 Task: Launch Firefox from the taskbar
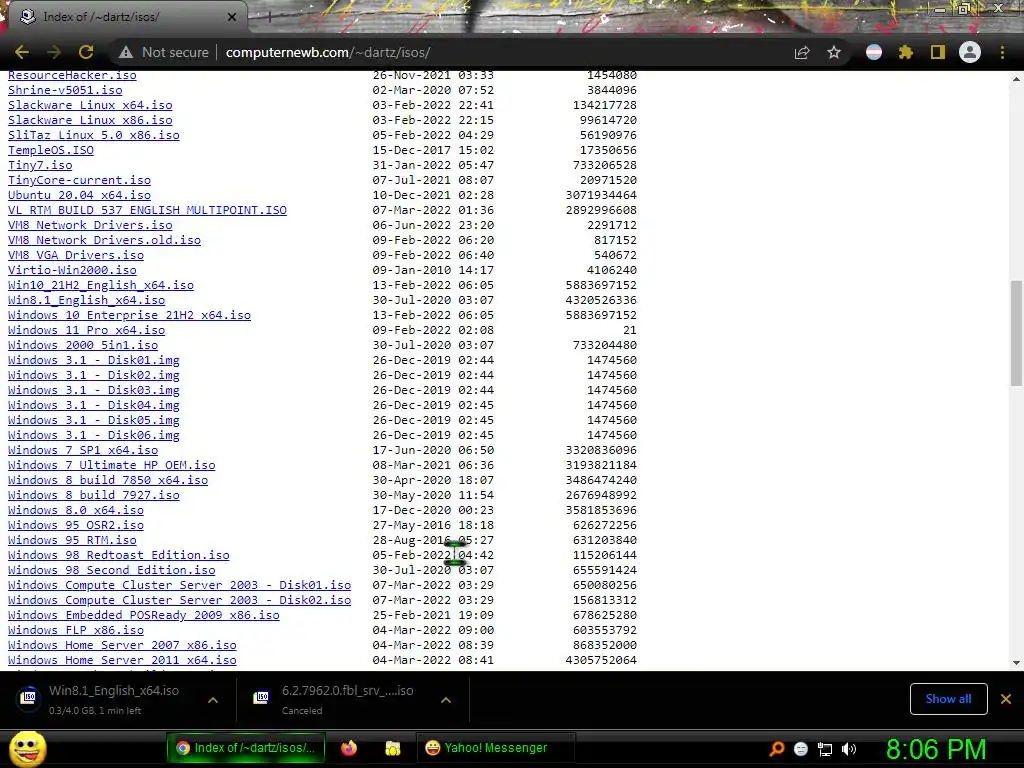point(349,748)
